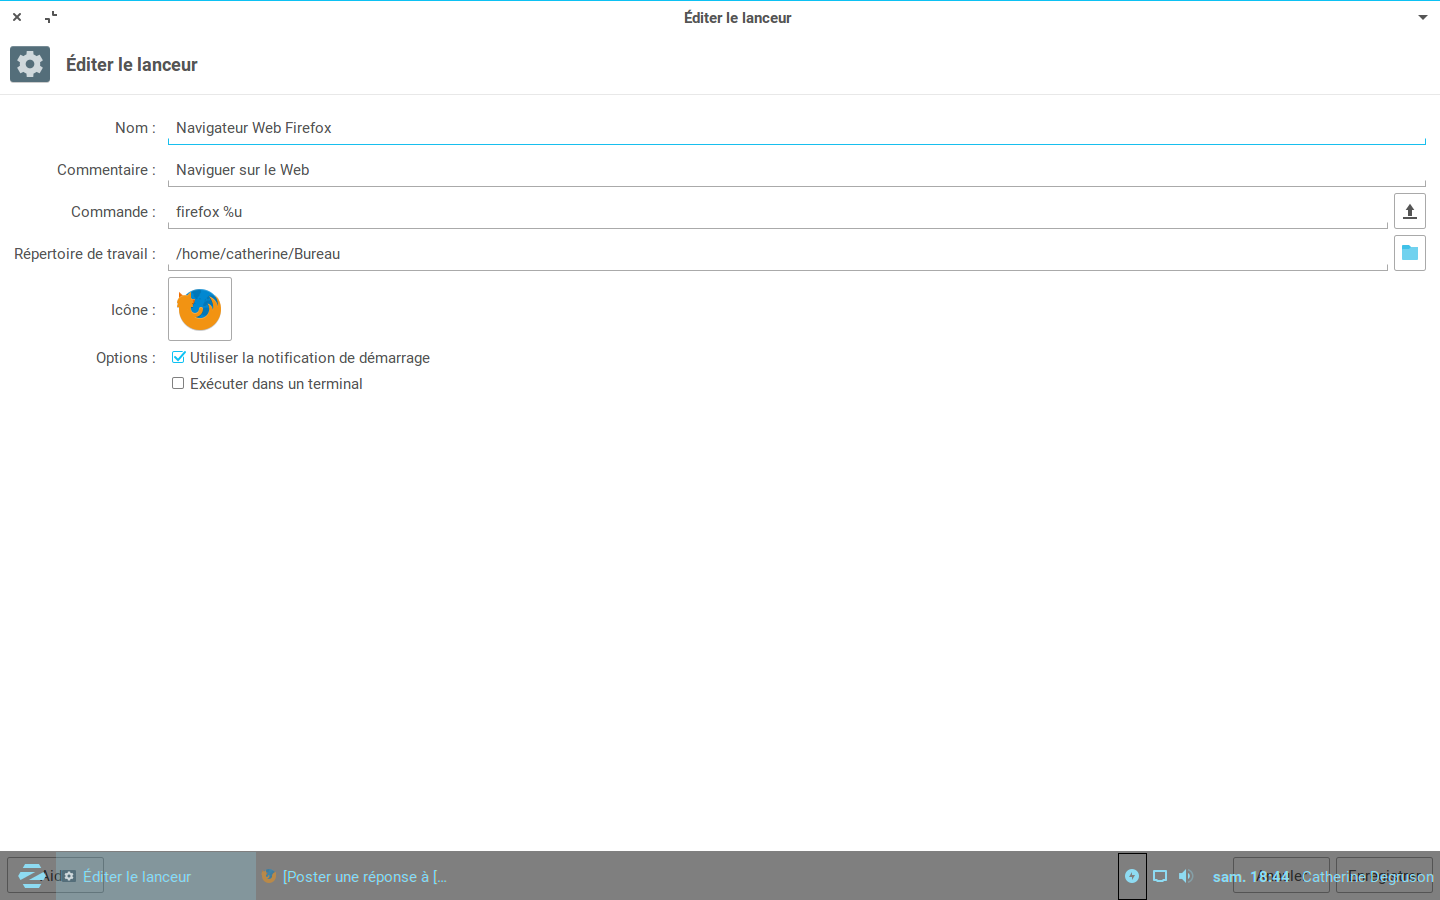Switch to the 'Poster une réponse' Firefox task
The height and width of the screenshot is (900, 1440).
click(355, 876)
